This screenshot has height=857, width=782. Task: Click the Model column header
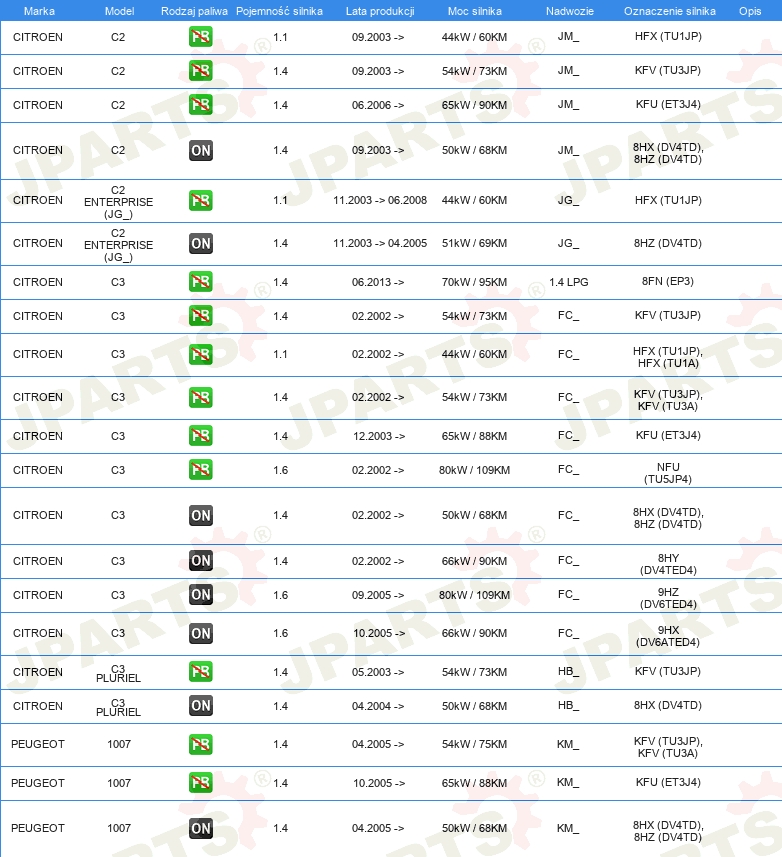tap(119, 11)
